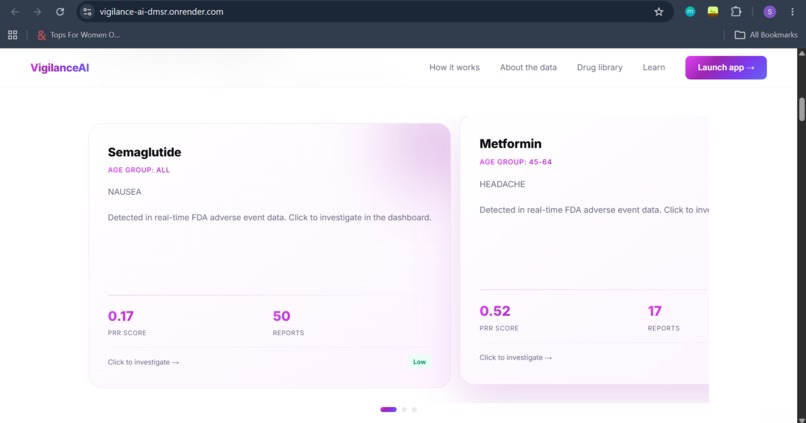The width and height of the screenshot is (806, 423).
Task: Open the All Bookmarks folder
Action: point(766,35)
